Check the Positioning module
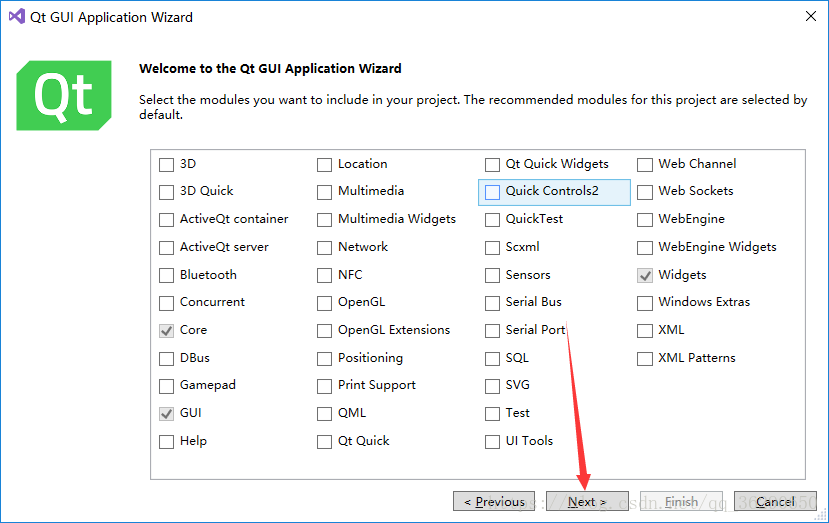829x523 pixels. [324, 359]
